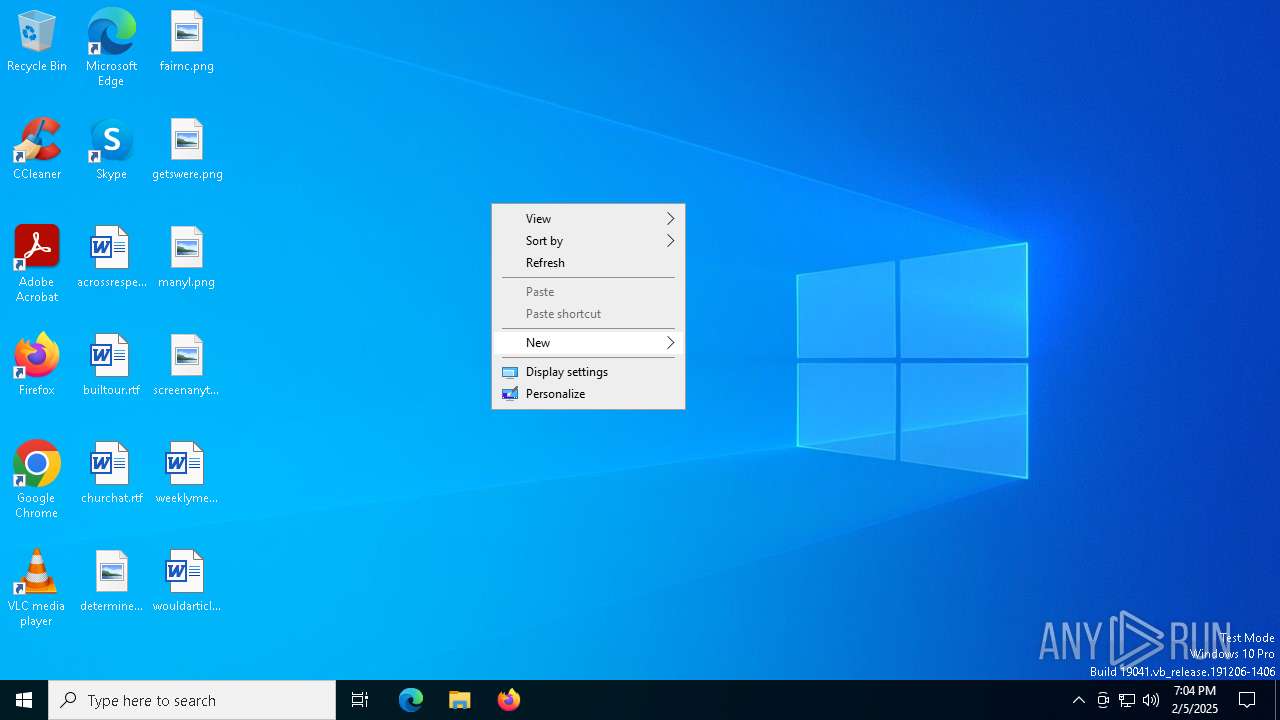Select the Google Chrome desktop shortcut
This screenshot has width=1280, height=720.
(37, 480)
